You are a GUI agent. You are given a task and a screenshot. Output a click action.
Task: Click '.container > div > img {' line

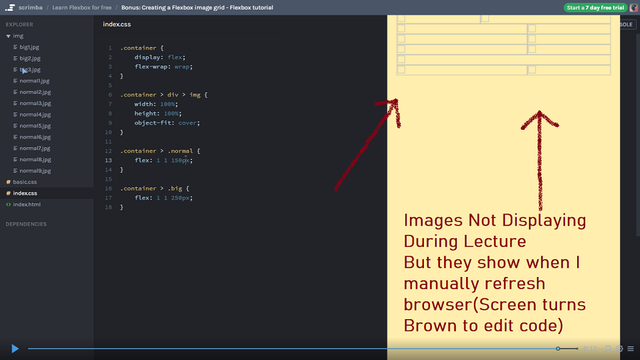(164, 95)
